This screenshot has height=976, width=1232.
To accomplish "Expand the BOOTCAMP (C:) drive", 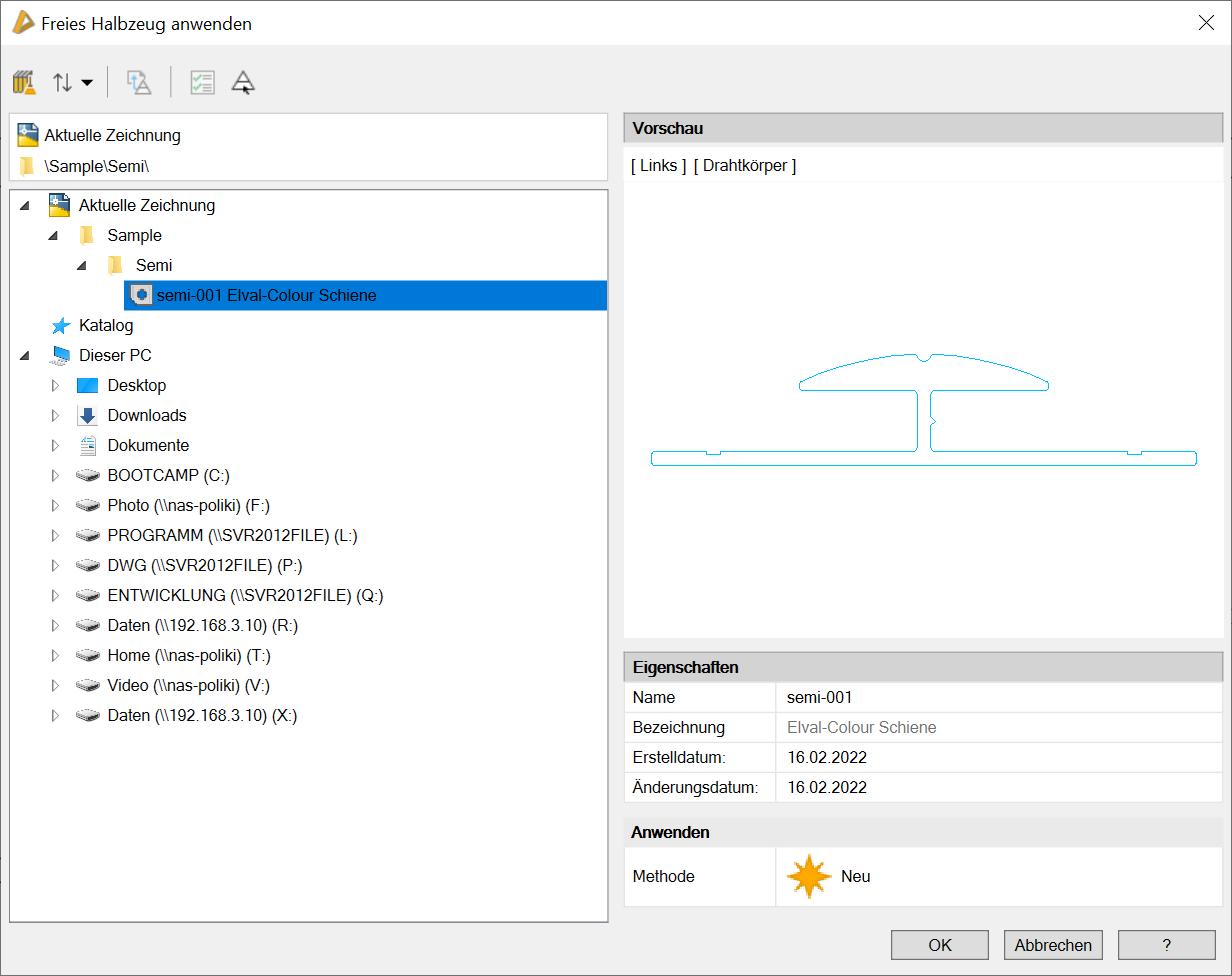I will click(55, 476).
